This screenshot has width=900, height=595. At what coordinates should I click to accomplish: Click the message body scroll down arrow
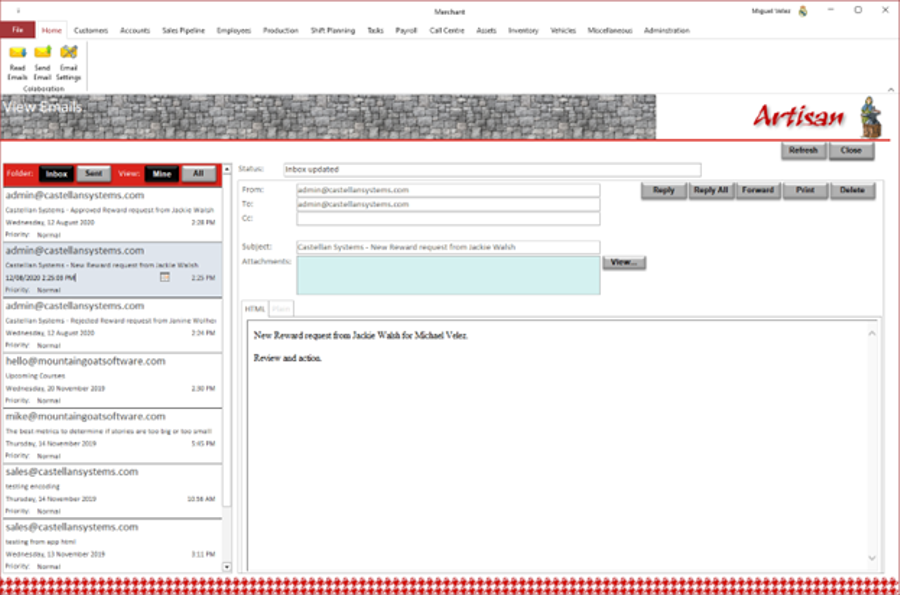[x=872, y=558]
